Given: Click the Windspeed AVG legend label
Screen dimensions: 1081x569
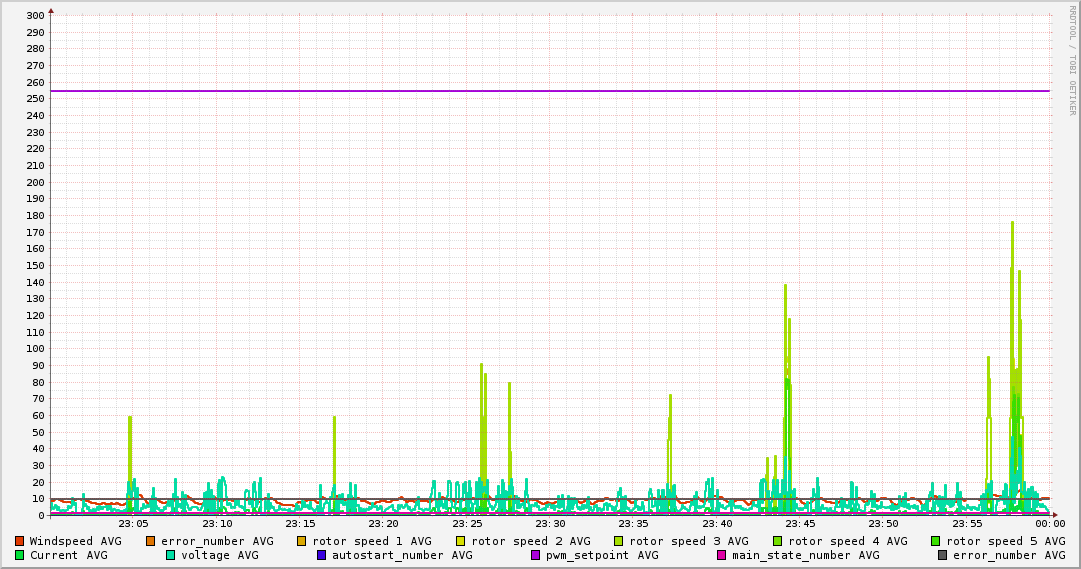Looking at the screenshot, I should (75, 541).
